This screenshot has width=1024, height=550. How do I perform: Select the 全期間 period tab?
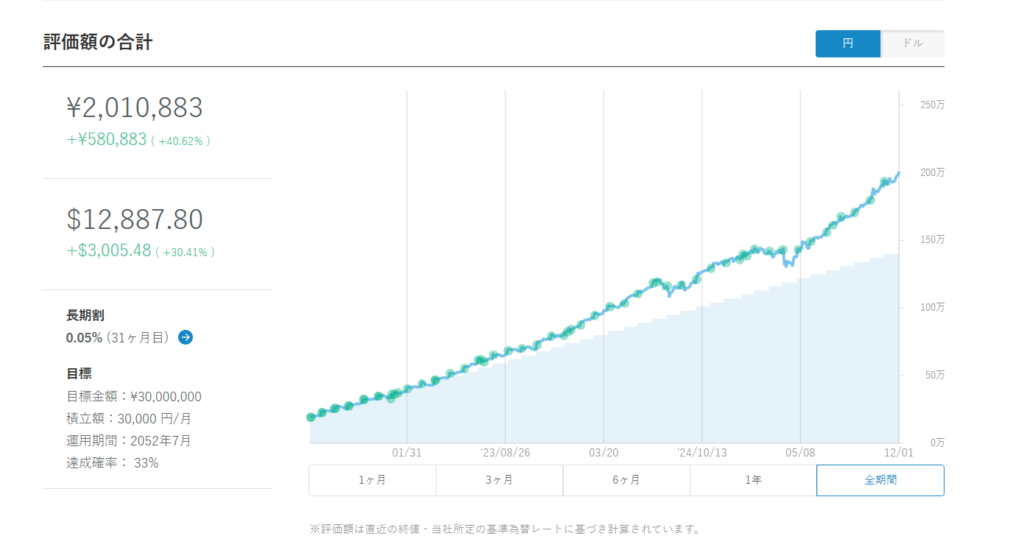[880, 480]
